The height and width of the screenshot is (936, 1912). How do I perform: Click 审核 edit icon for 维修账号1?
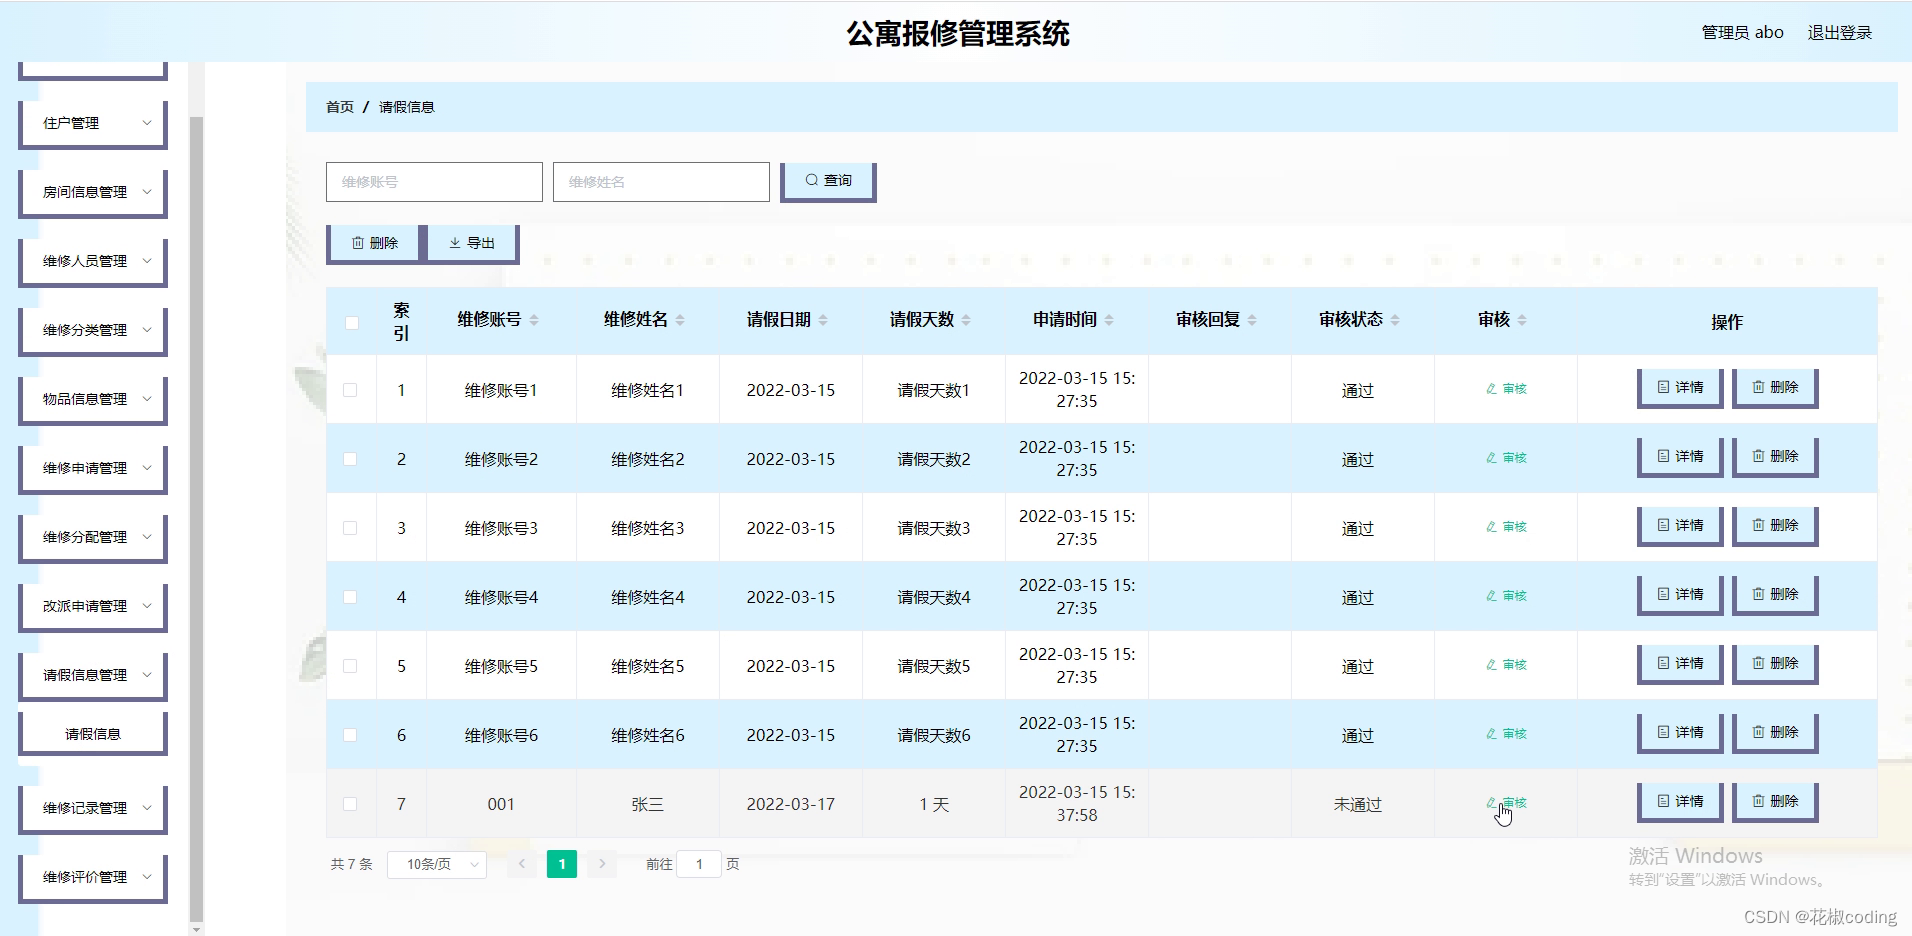coord(1506,389)
